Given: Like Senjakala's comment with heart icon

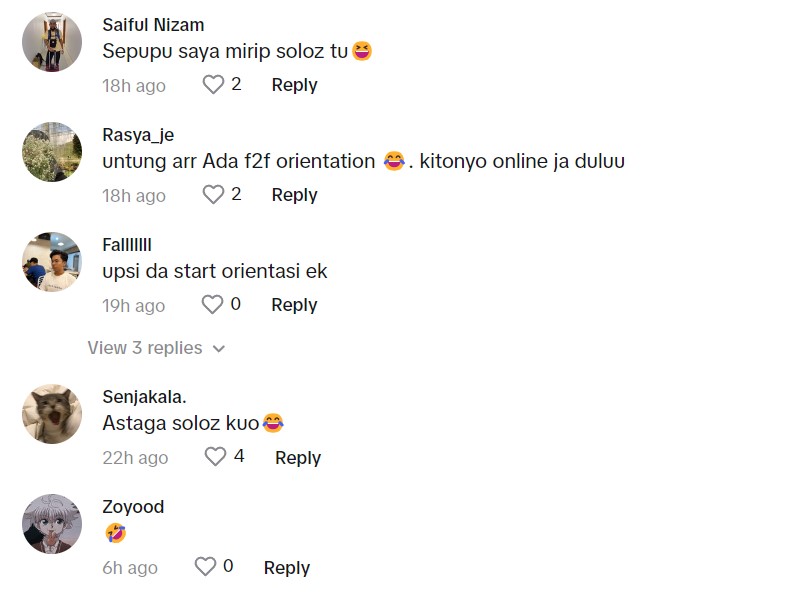Looking at the screenshot, I should [x=216, y=457].
